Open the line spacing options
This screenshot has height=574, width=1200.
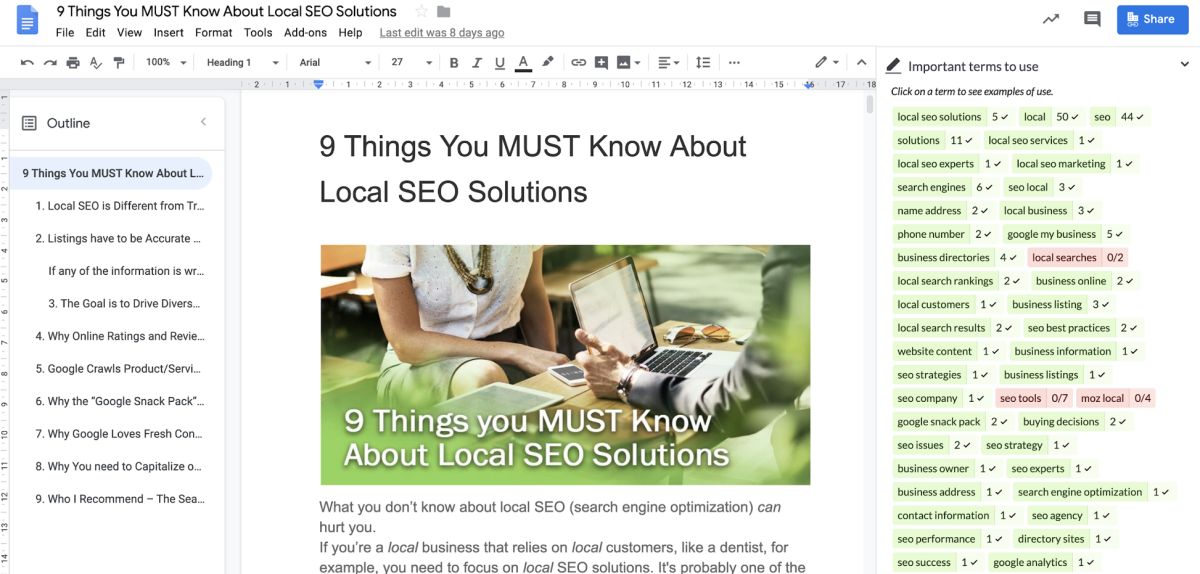pyautogui.click(x=702, y=62)
